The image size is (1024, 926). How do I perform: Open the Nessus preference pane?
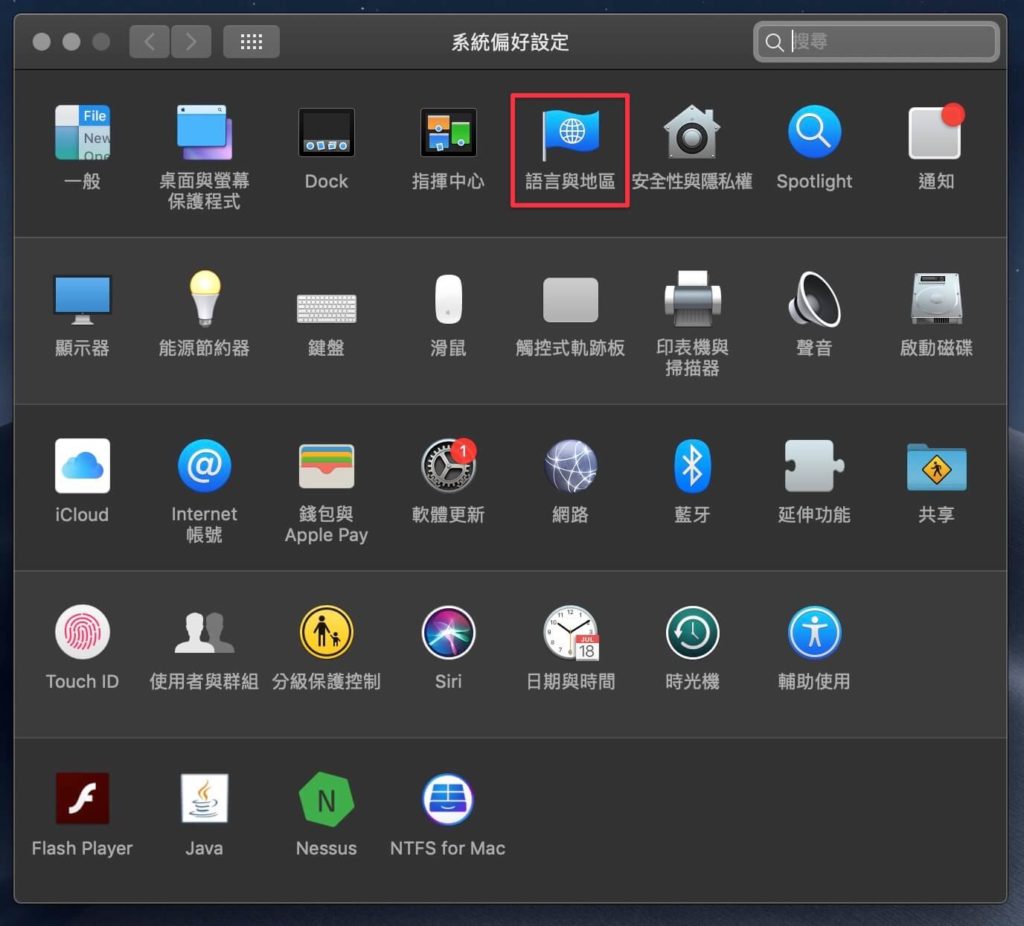[x=327, y=799]
